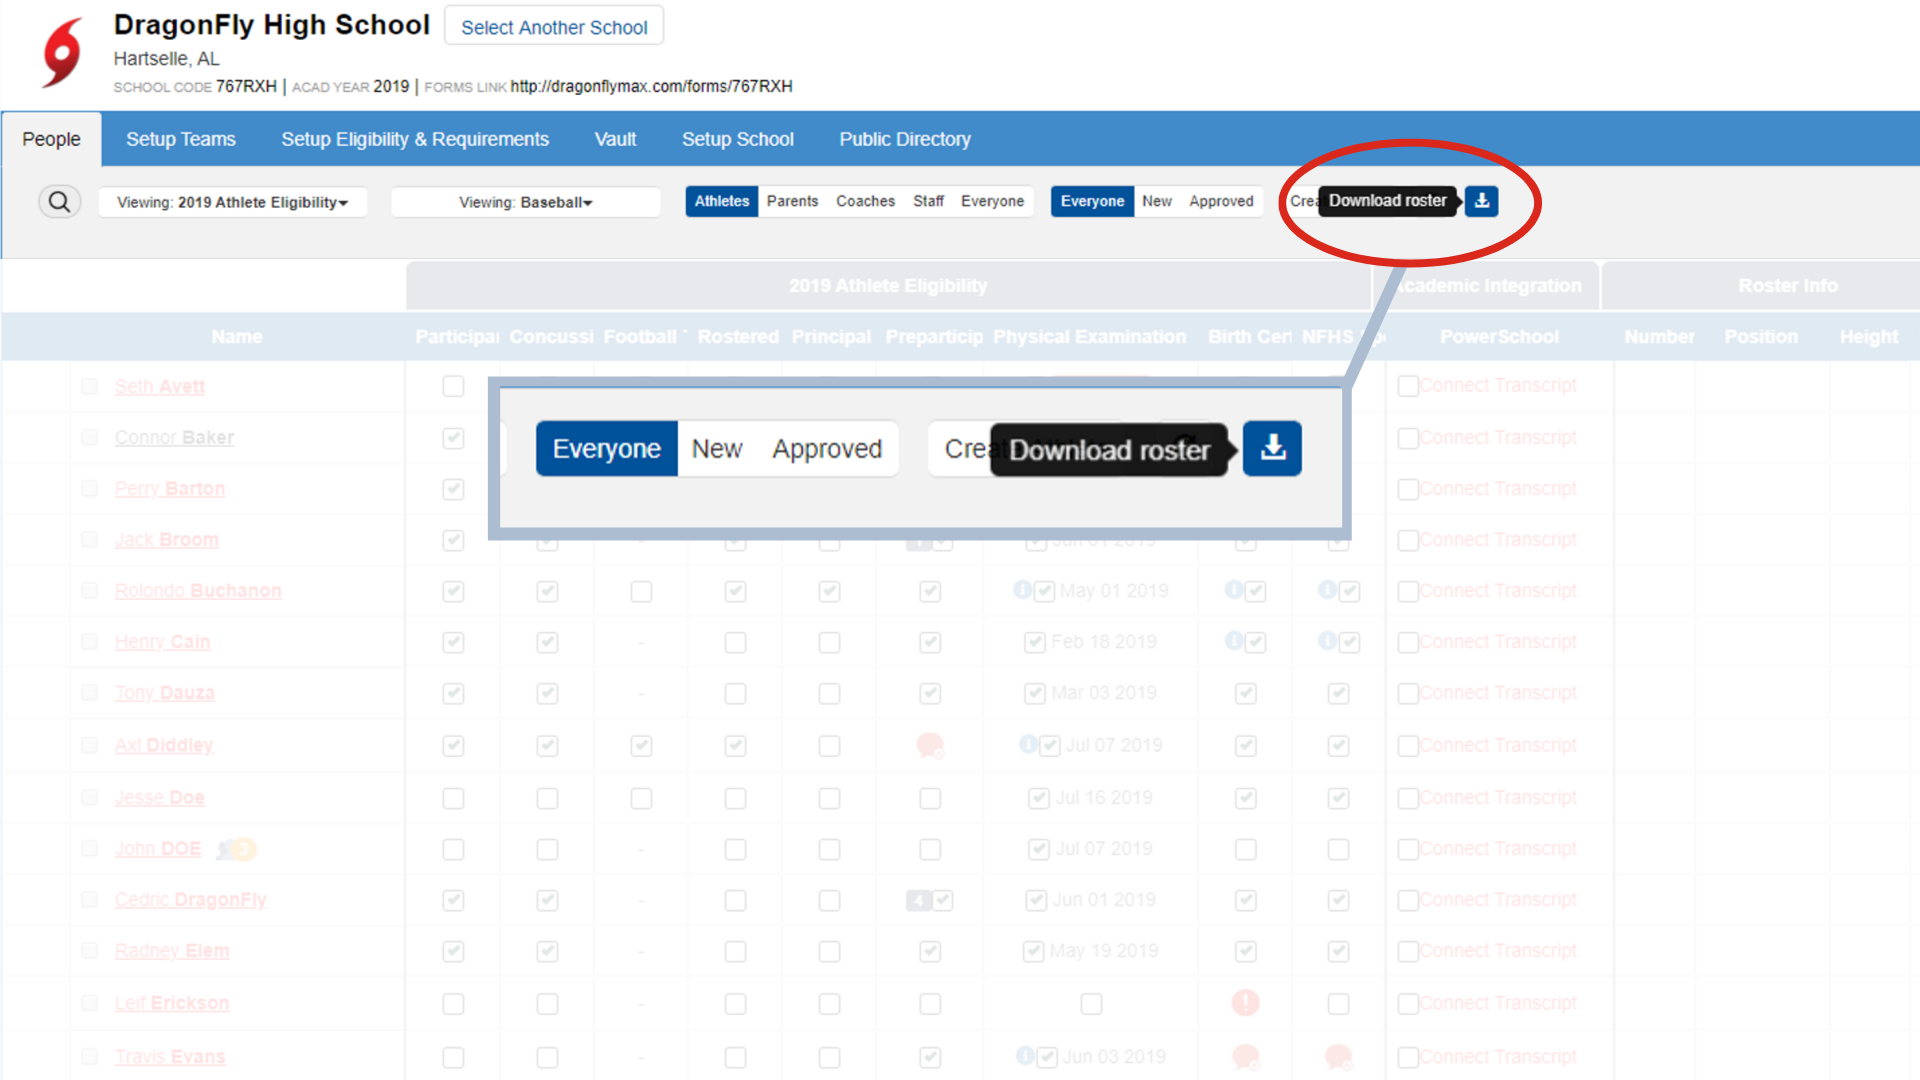
Task: Click red comment icon in Axl Diddley row
Action: click(930, 745)
